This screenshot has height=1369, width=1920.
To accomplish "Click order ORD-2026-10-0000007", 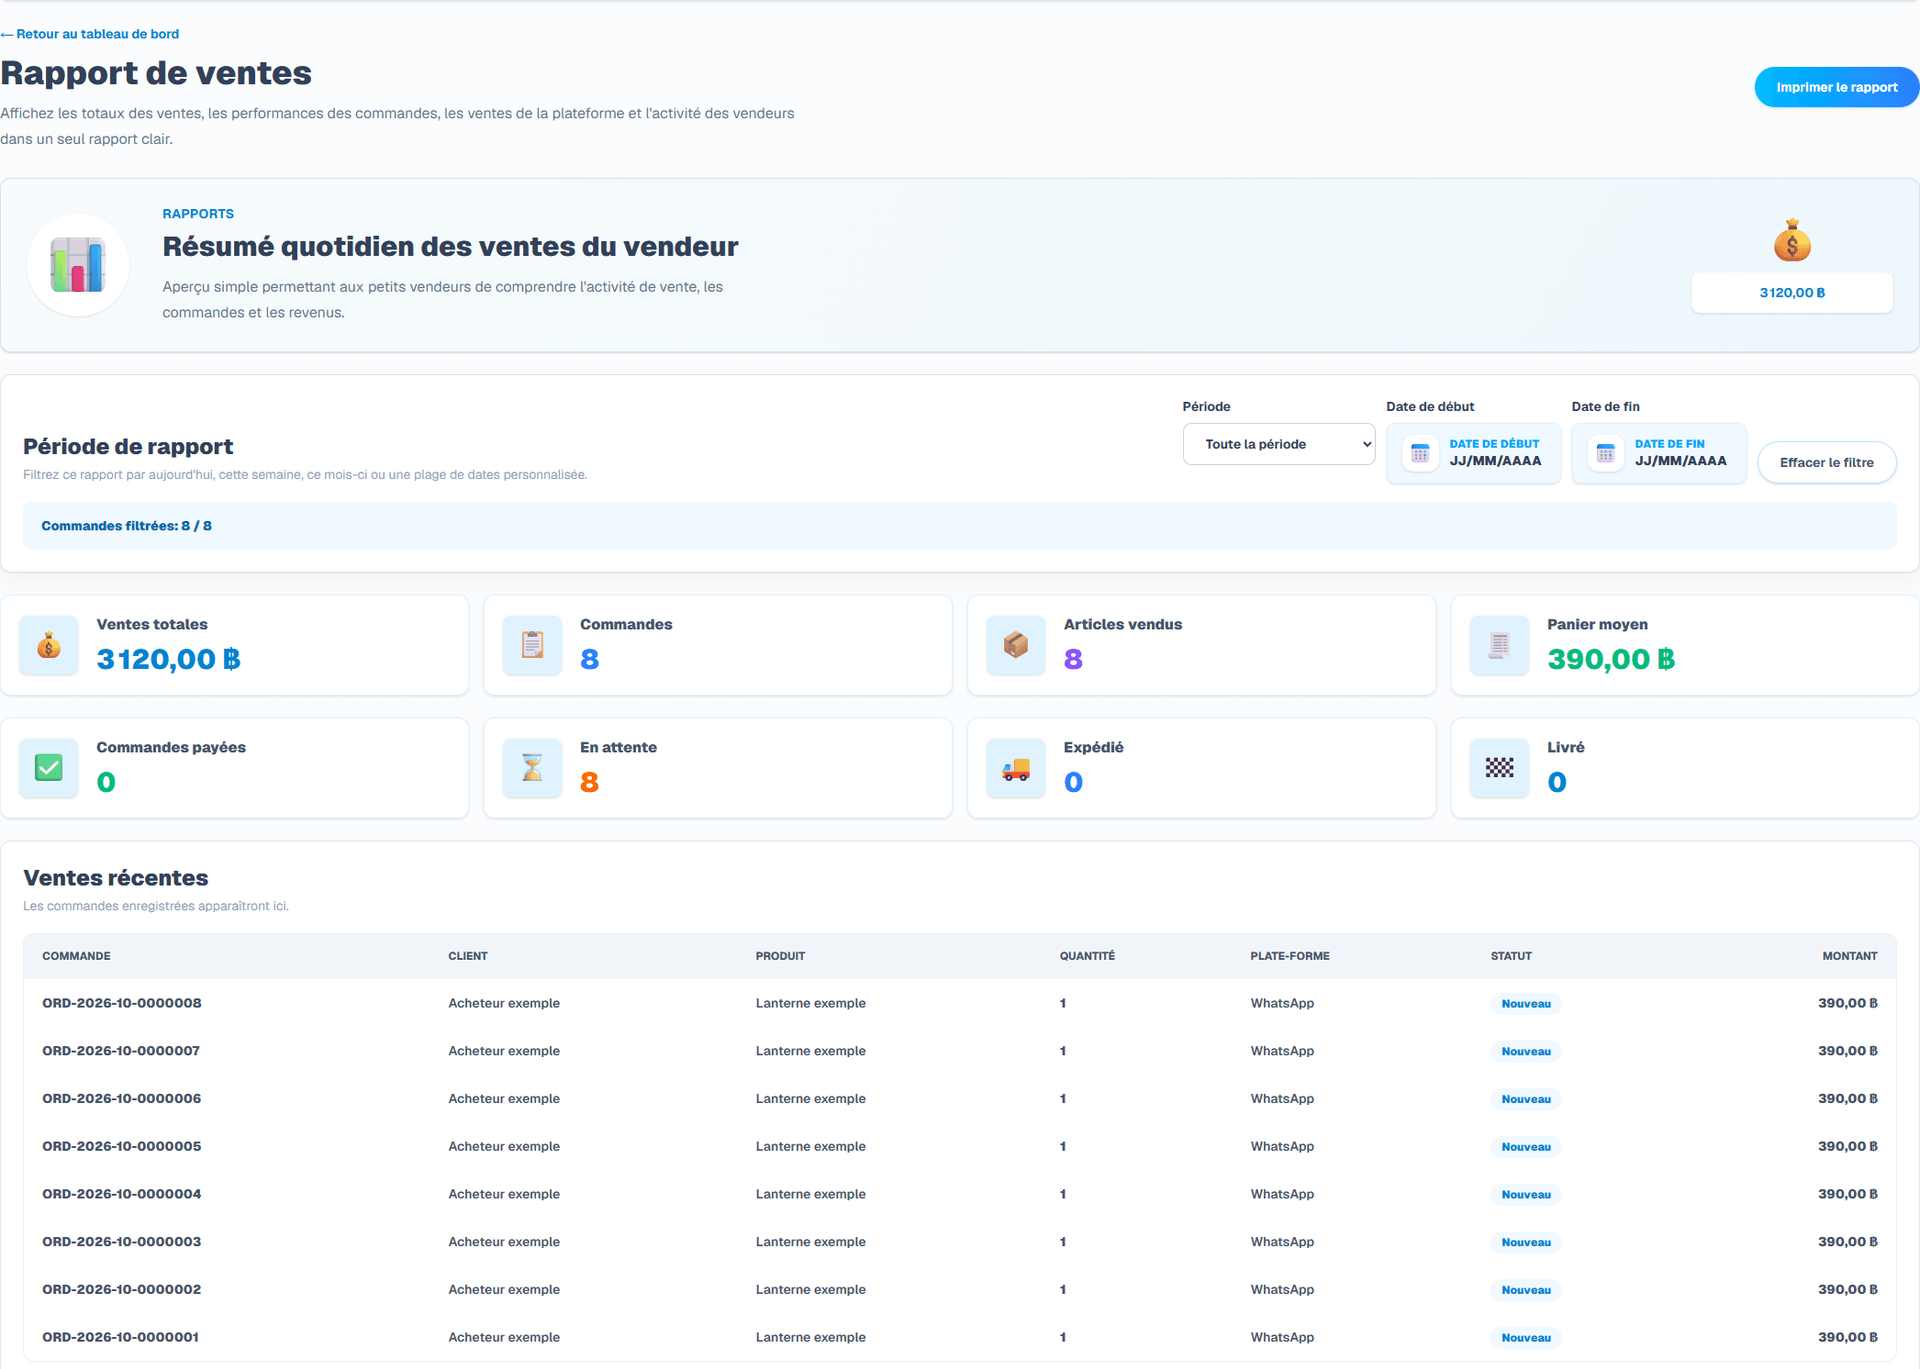I will [121, 1051].
